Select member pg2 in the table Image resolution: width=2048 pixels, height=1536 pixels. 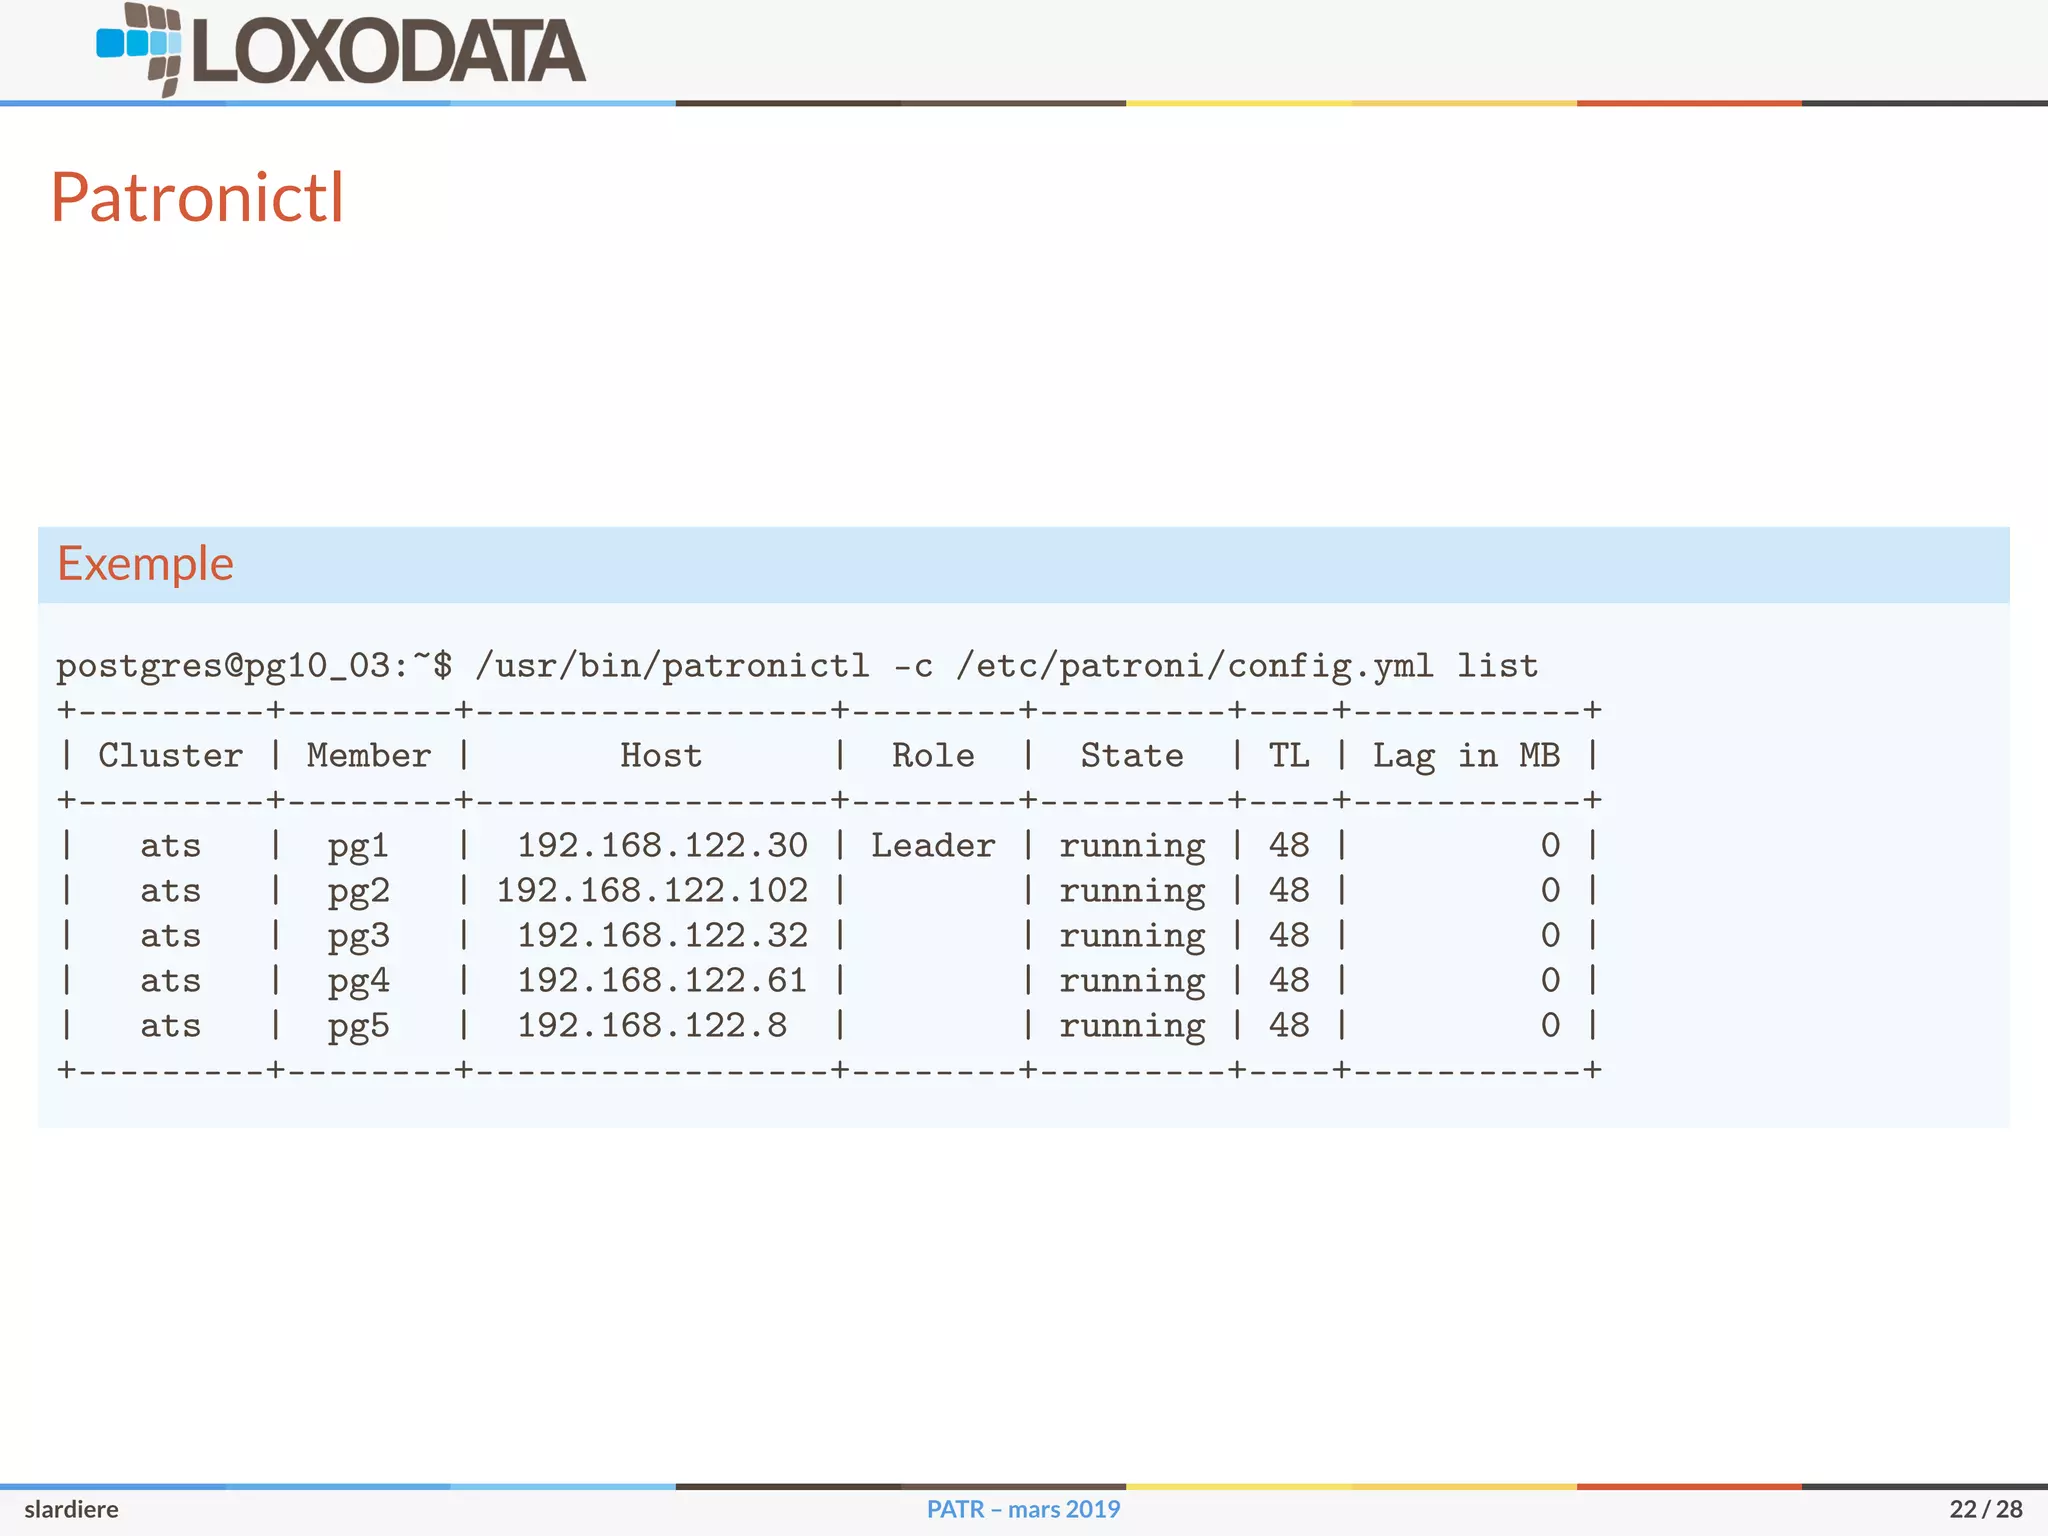[358, 892]
